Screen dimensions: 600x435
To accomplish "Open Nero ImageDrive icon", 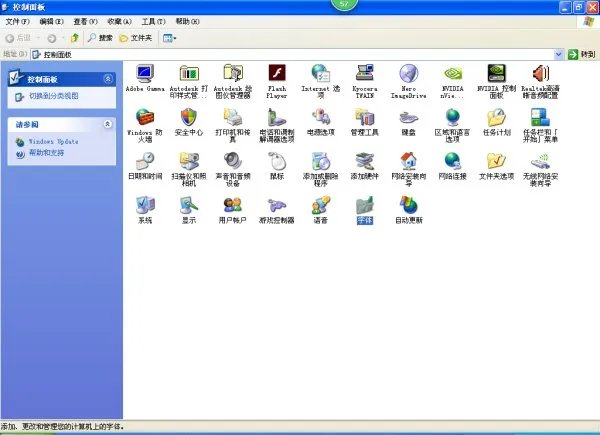I will click(408, 74).
